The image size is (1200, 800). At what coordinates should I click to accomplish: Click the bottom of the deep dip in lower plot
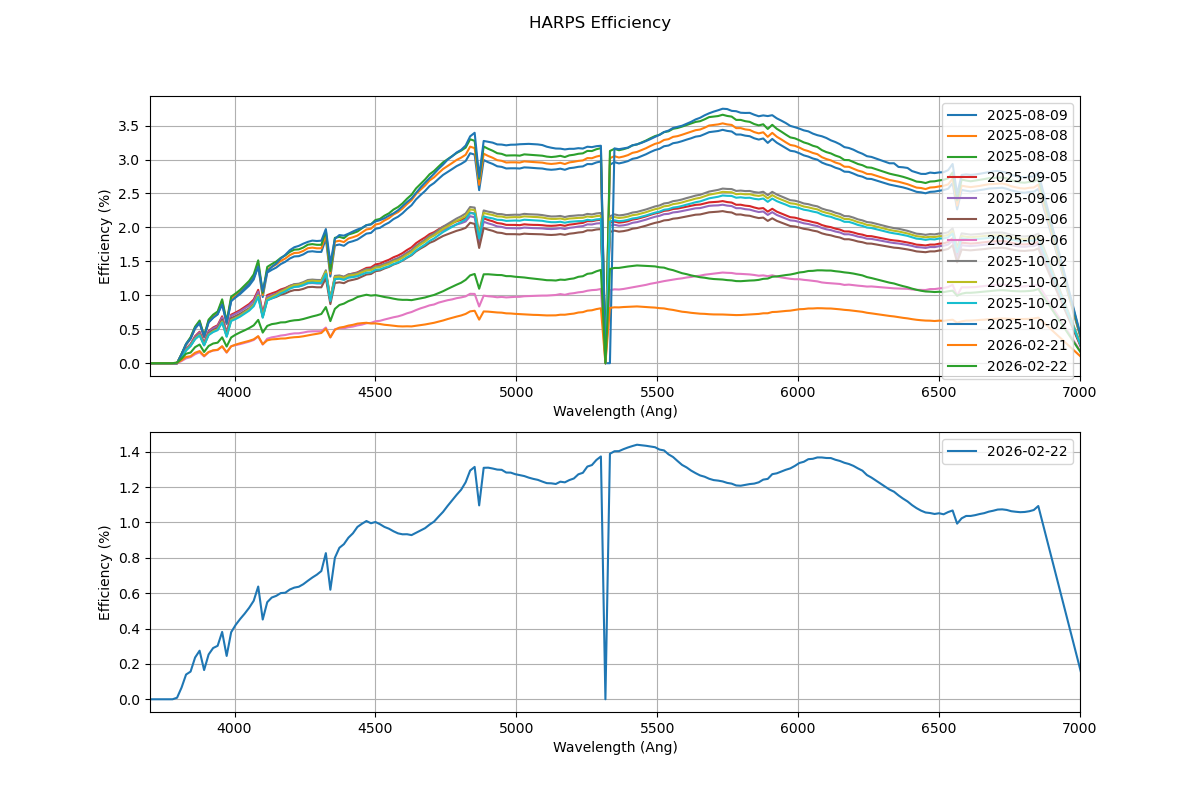click(x=605, y=698)
